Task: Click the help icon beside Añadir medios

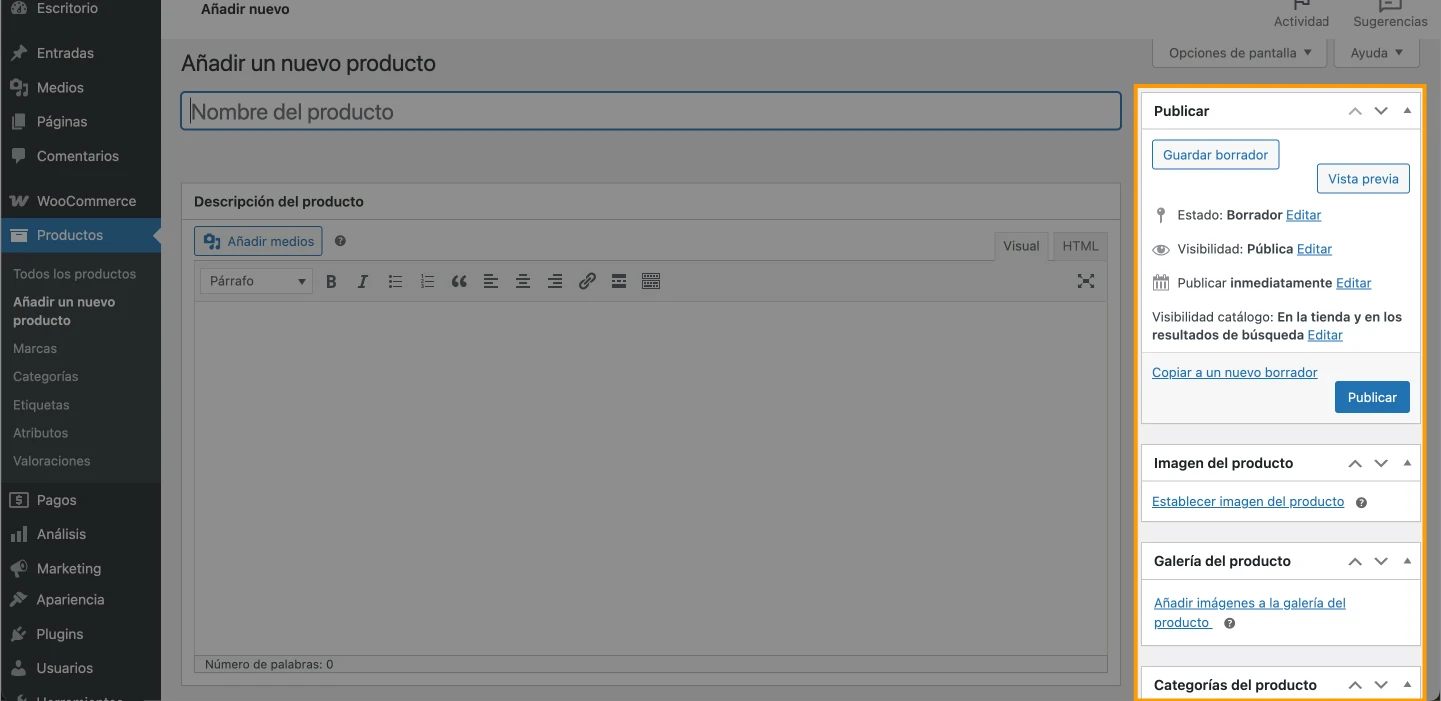Action: tap(340, 241)
